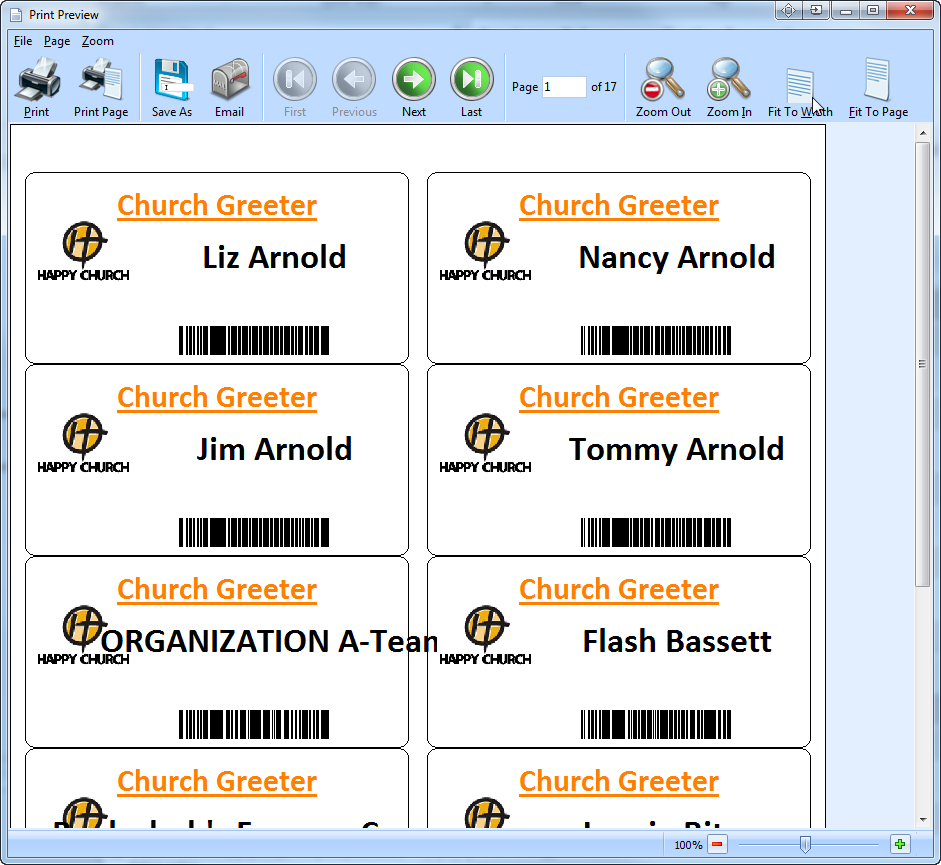Click the zoom slider handle at the bottom
The width and height of the screenshot is (941, 865).
click(x=805, y=845)
